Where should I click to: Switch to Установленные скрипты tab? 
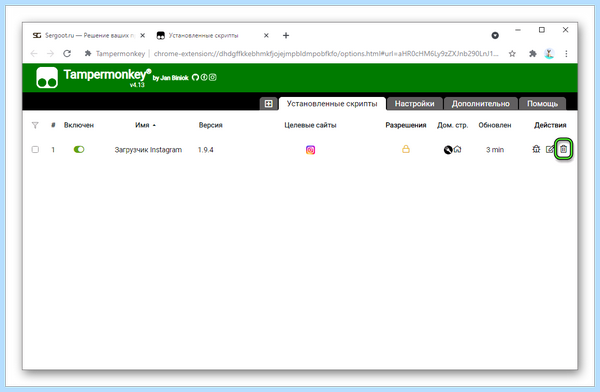click(332, 103)
